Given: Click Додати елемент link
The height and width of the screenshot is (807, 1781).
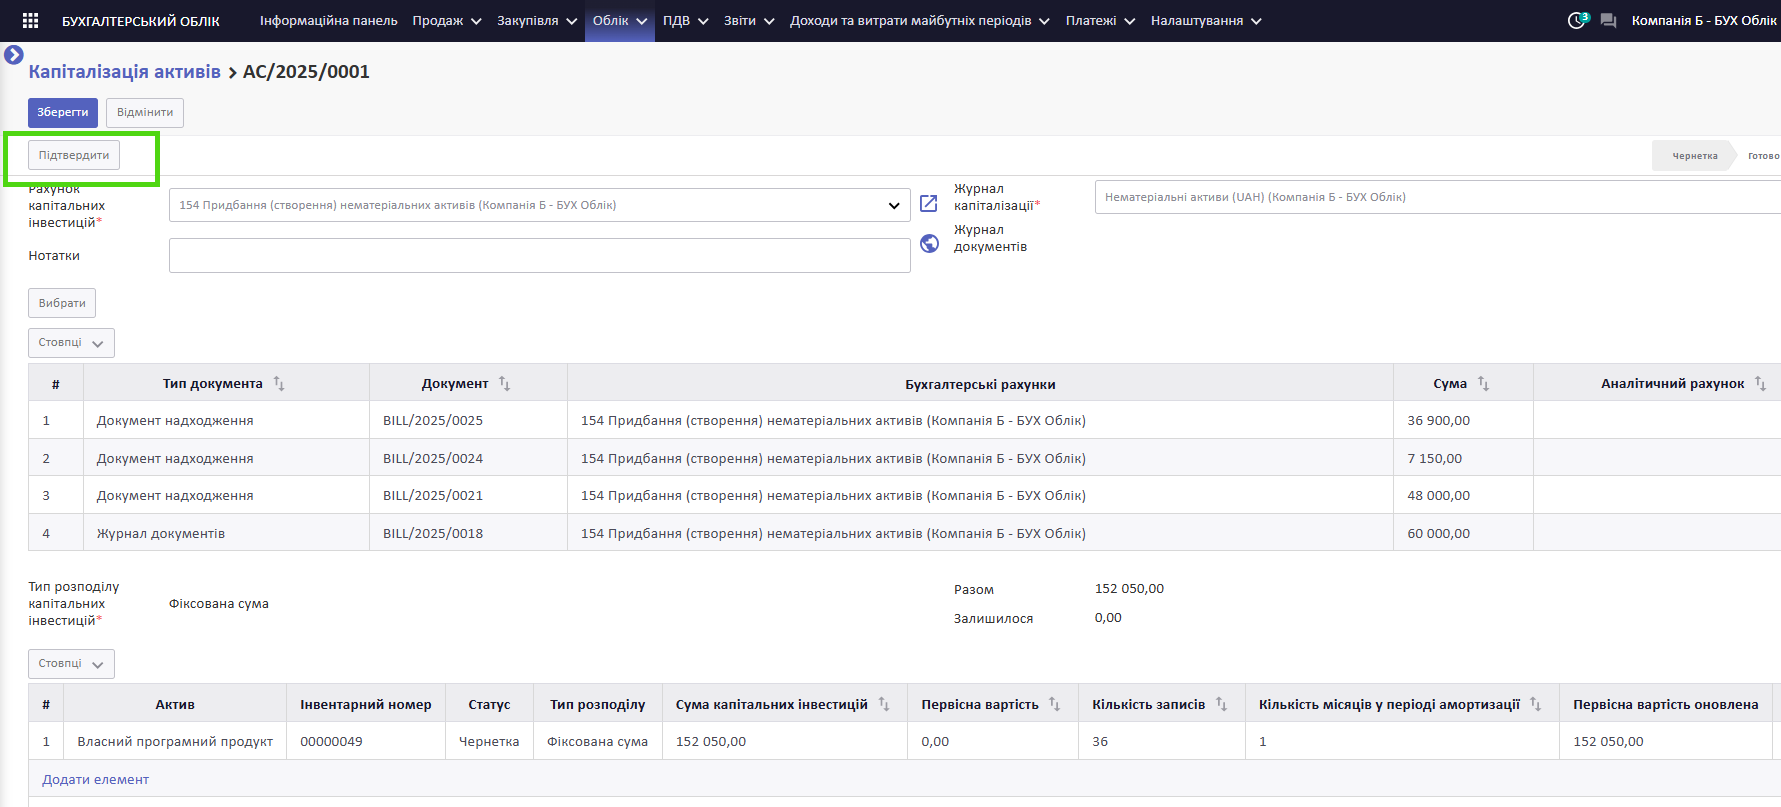Looking at the screenshot, I should coord(95,779).
